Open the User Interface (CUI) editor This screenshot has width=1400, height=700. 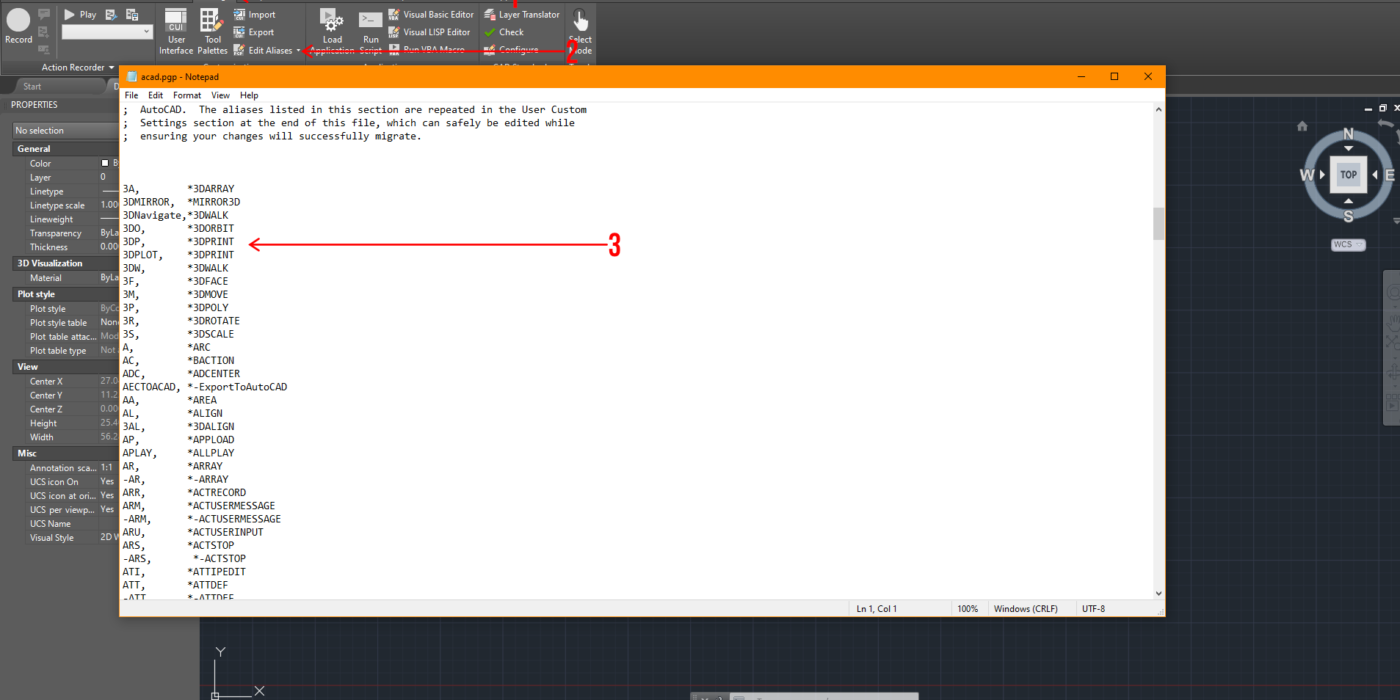pyautogui.click(x=176, y=30)
